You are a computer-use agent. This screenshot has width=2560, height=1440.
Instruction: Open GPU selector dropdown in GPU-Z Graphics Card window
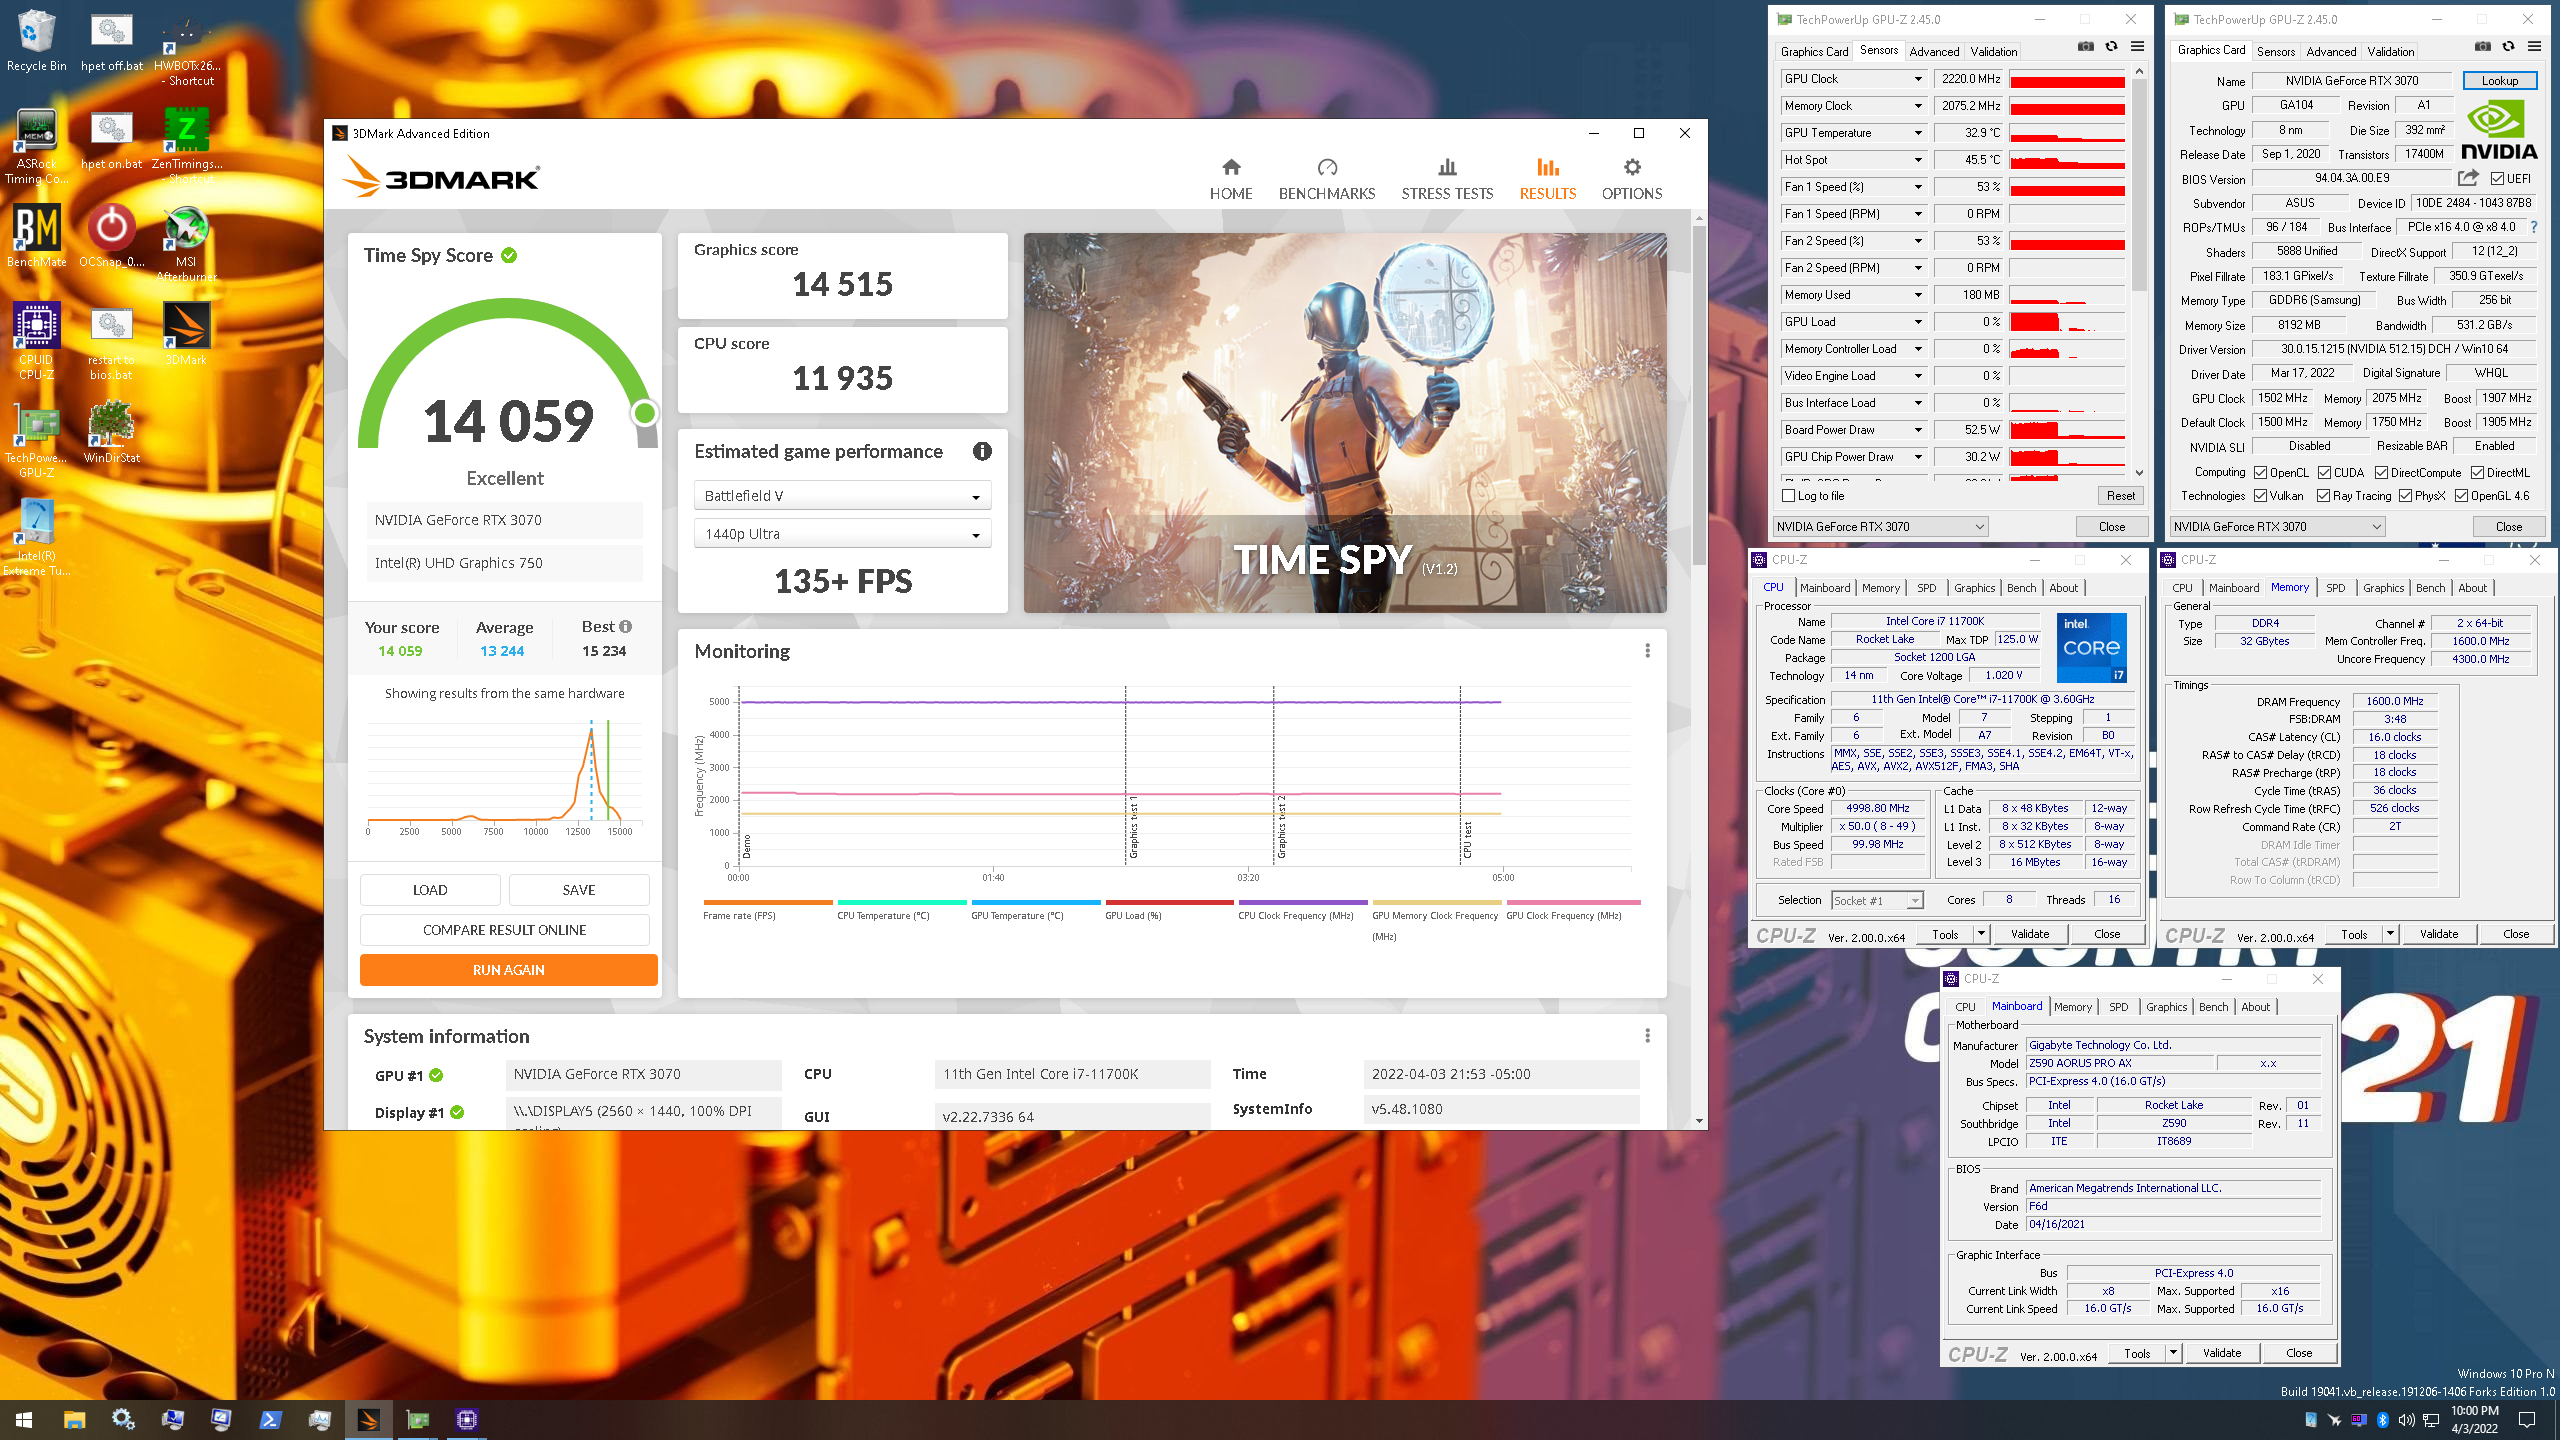tap(2277, 527)
